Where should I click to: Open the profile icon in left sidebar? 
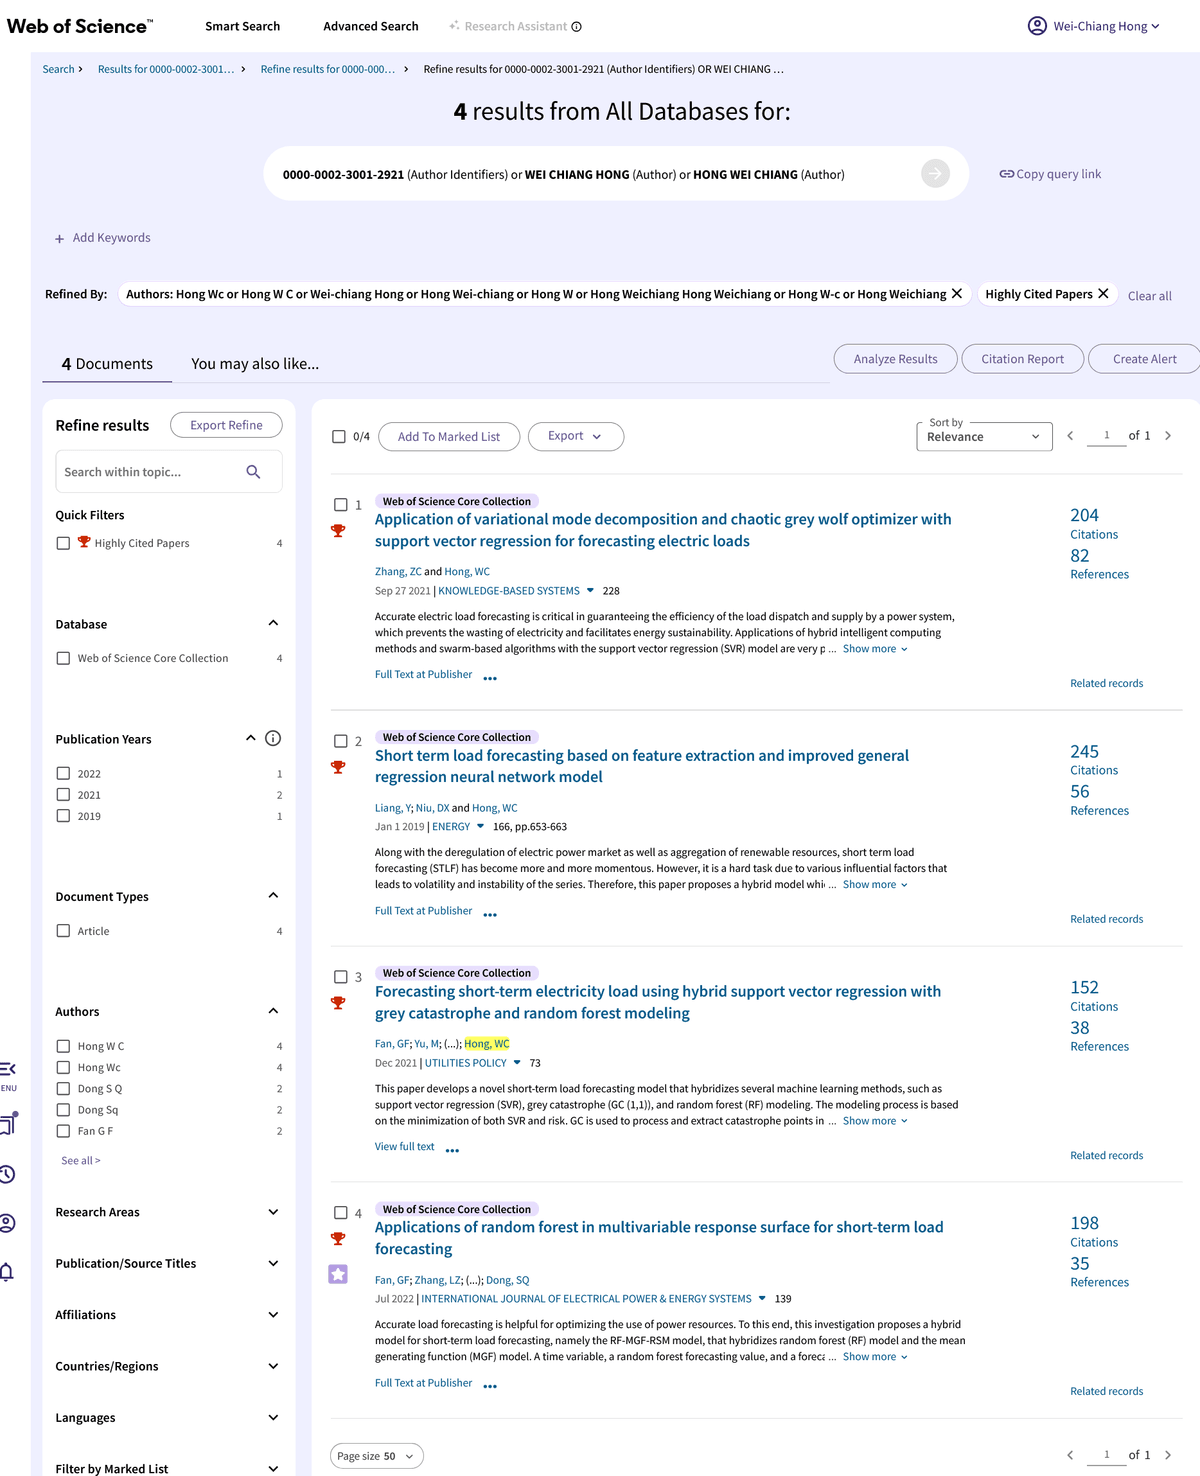coord(7,1223)
